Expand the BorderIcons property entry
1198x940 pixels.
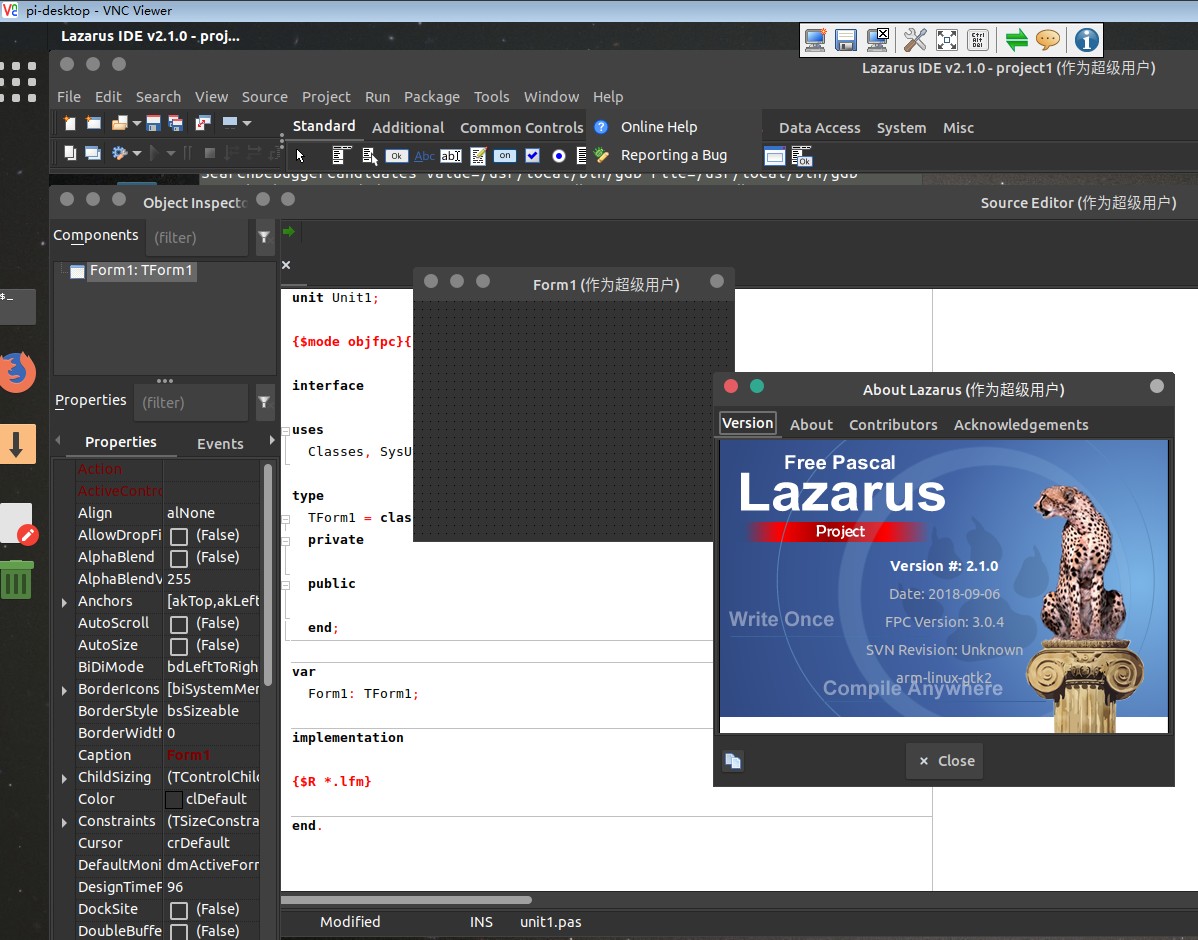coord(64,689)
